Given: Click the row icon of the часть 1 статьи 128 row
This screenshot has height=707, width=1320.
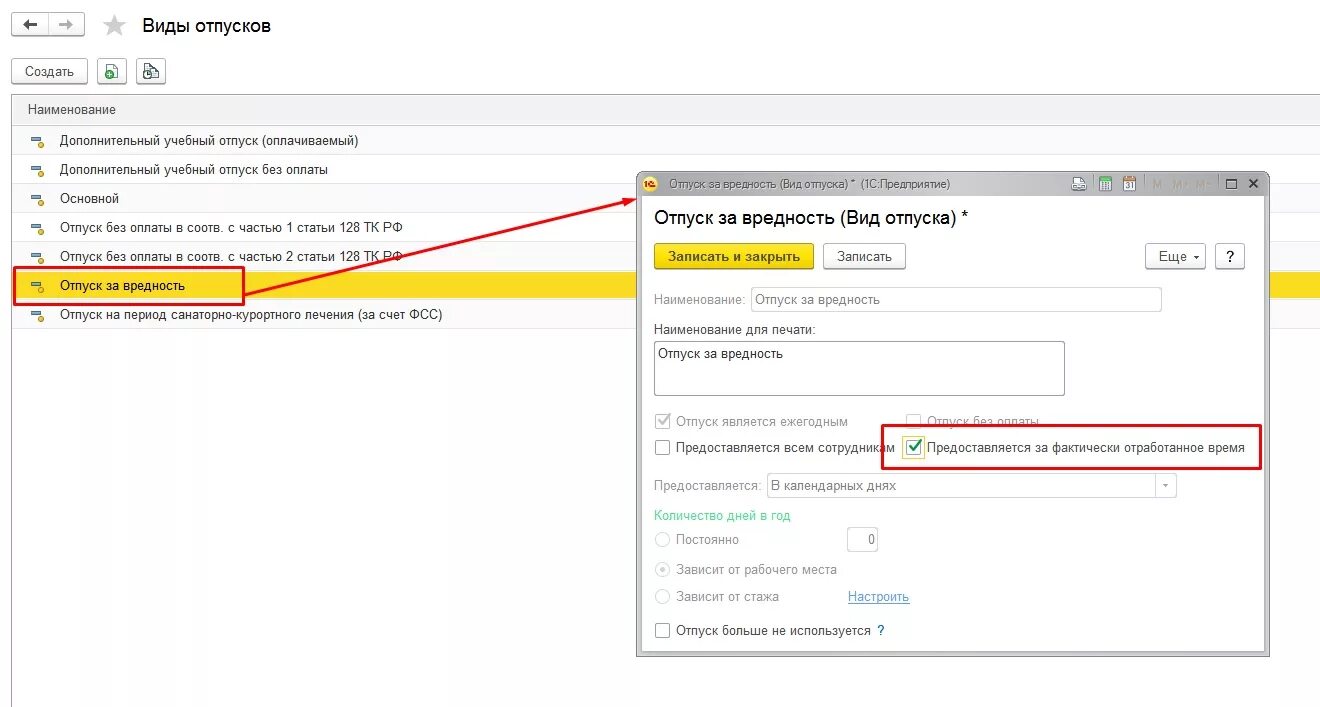Looking at the screenshot, I should tap(37, 228).
